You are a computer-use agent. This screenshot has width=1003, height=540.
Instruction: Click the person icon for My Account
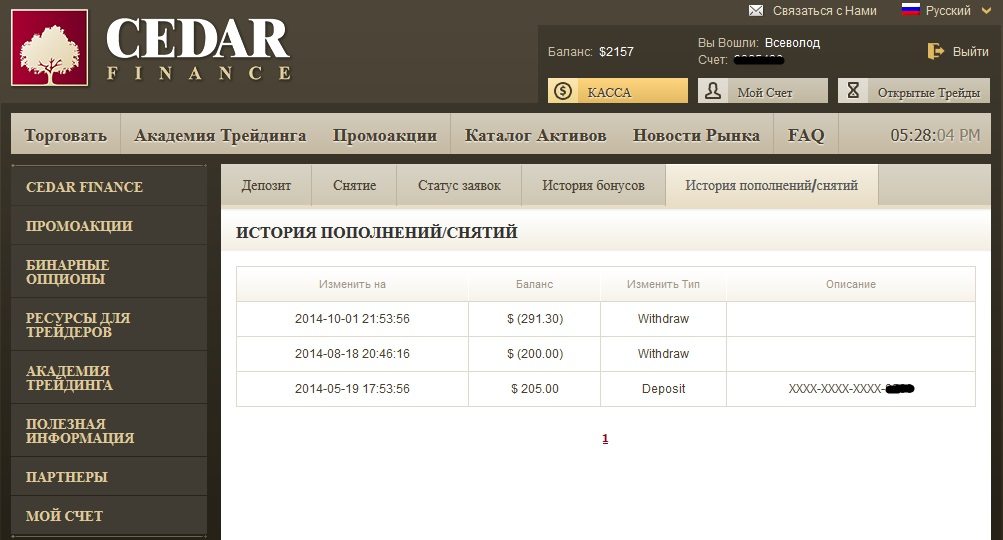[713, 91]
